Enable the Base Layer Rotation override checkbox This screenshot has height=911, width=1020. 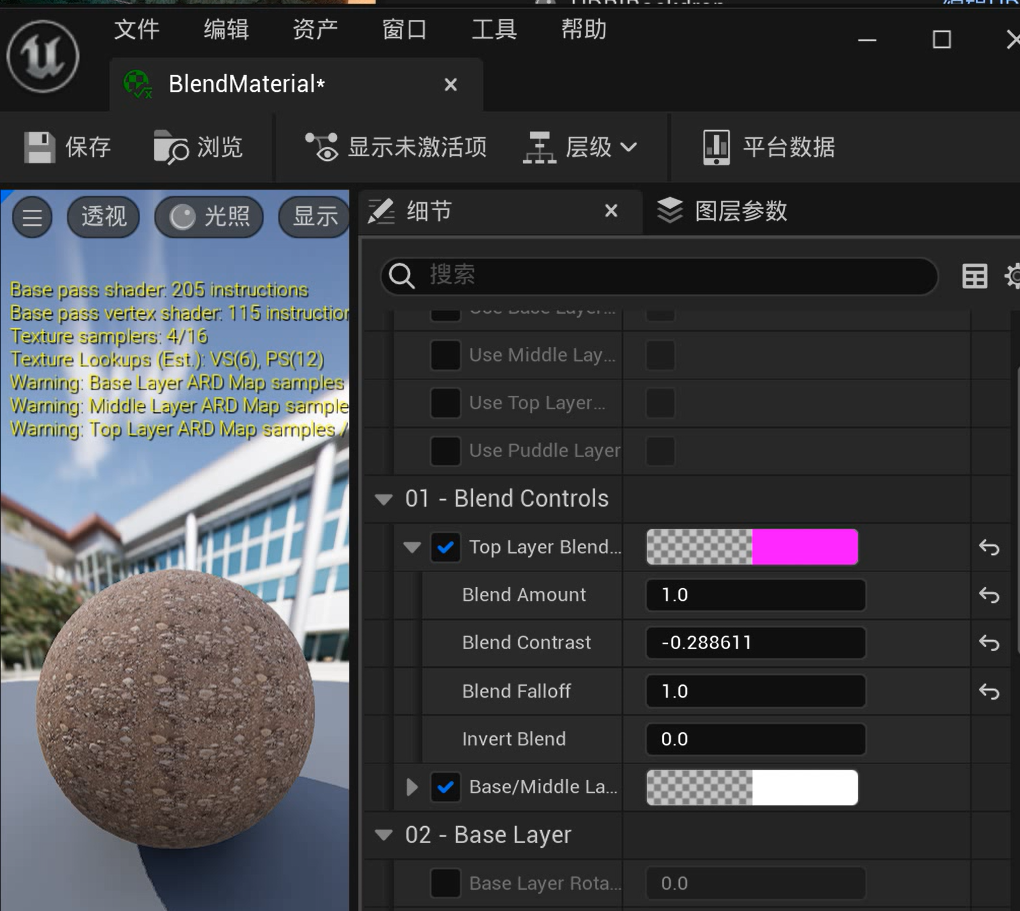coord(446,883)
